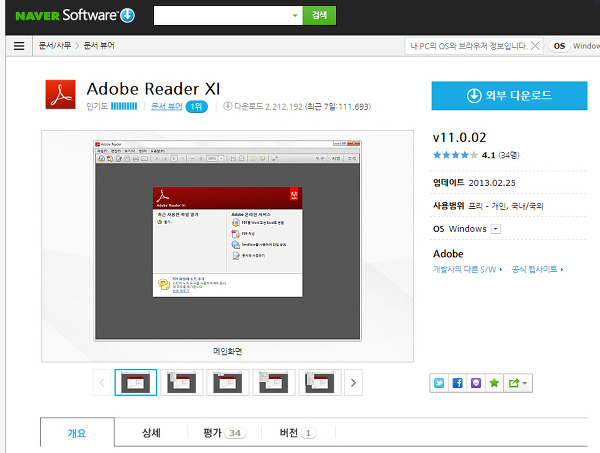The width and height of the screenshot is (600, 453).
Task: Close the OS and browser info notice
Action: click(x=536, y=46)
